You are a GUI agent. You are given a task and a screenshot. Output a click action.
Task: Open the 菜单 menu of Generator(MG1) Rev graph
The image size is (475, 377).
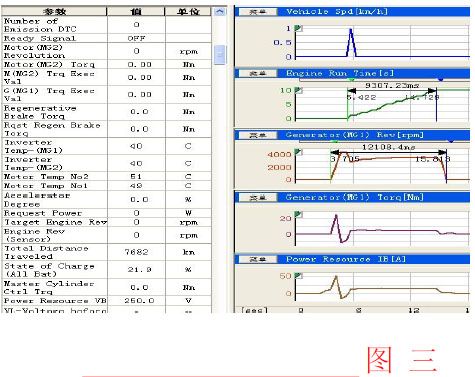pos(258,135)
